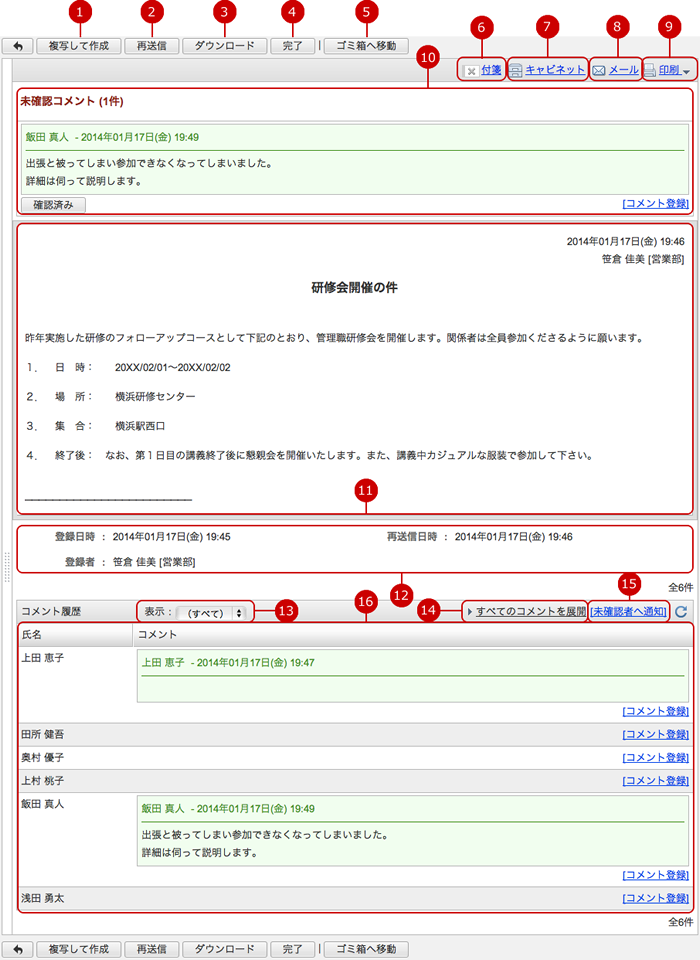Image resolution: width=700 pixels, height=960 pixels.
Task: Click the コメント履歴 label
Action: coord(51,612)
